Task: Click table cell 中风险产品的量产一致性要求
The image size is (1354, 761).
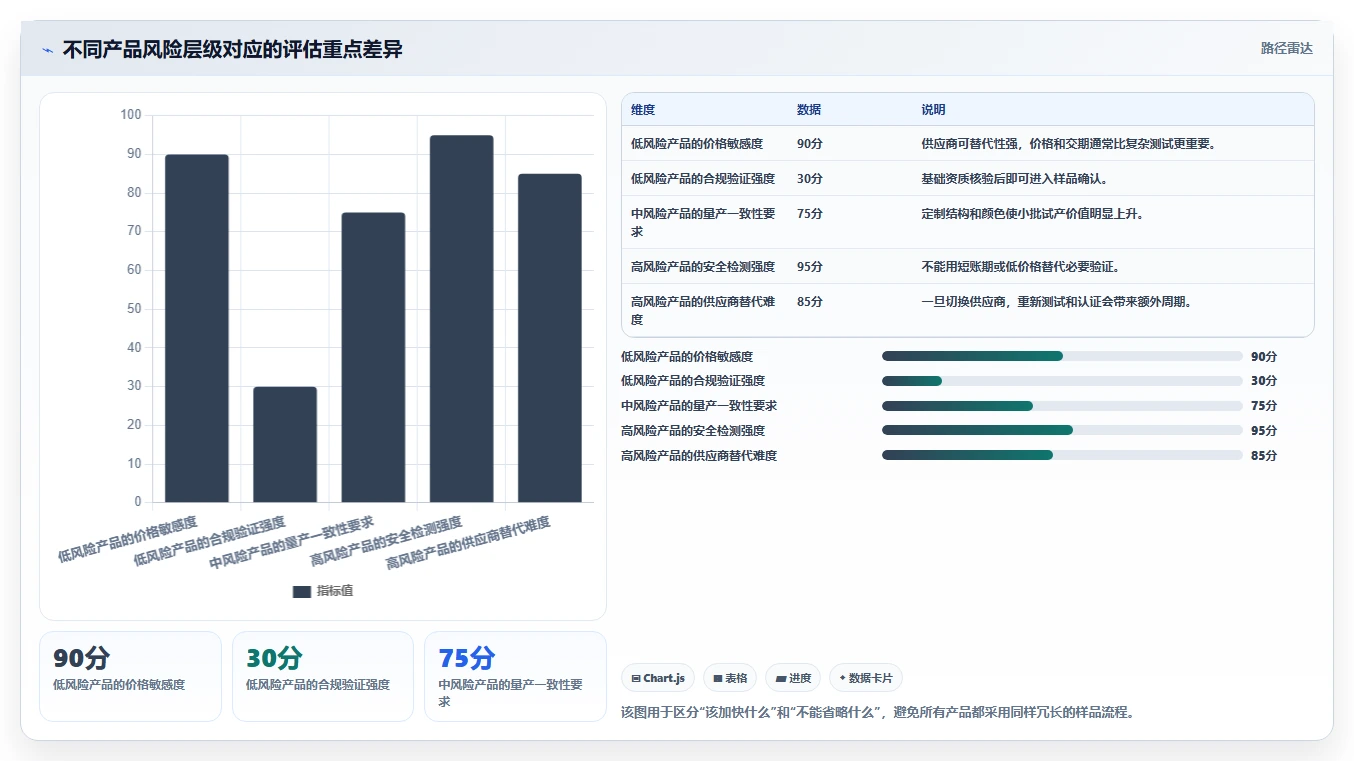Action: [703, 222]
